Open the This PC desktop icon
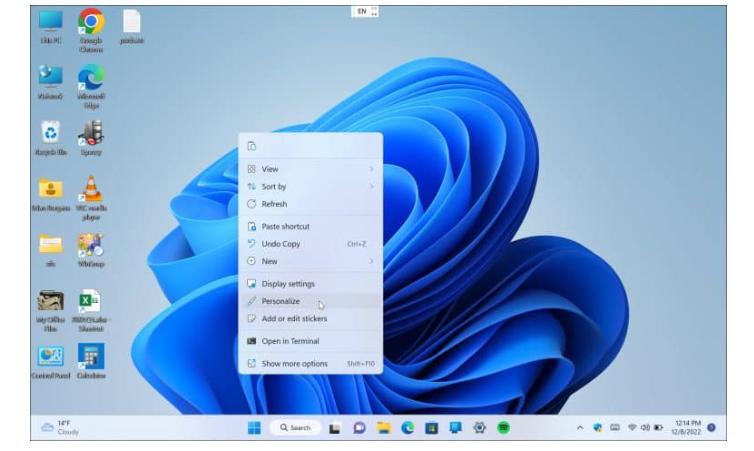 50,27
